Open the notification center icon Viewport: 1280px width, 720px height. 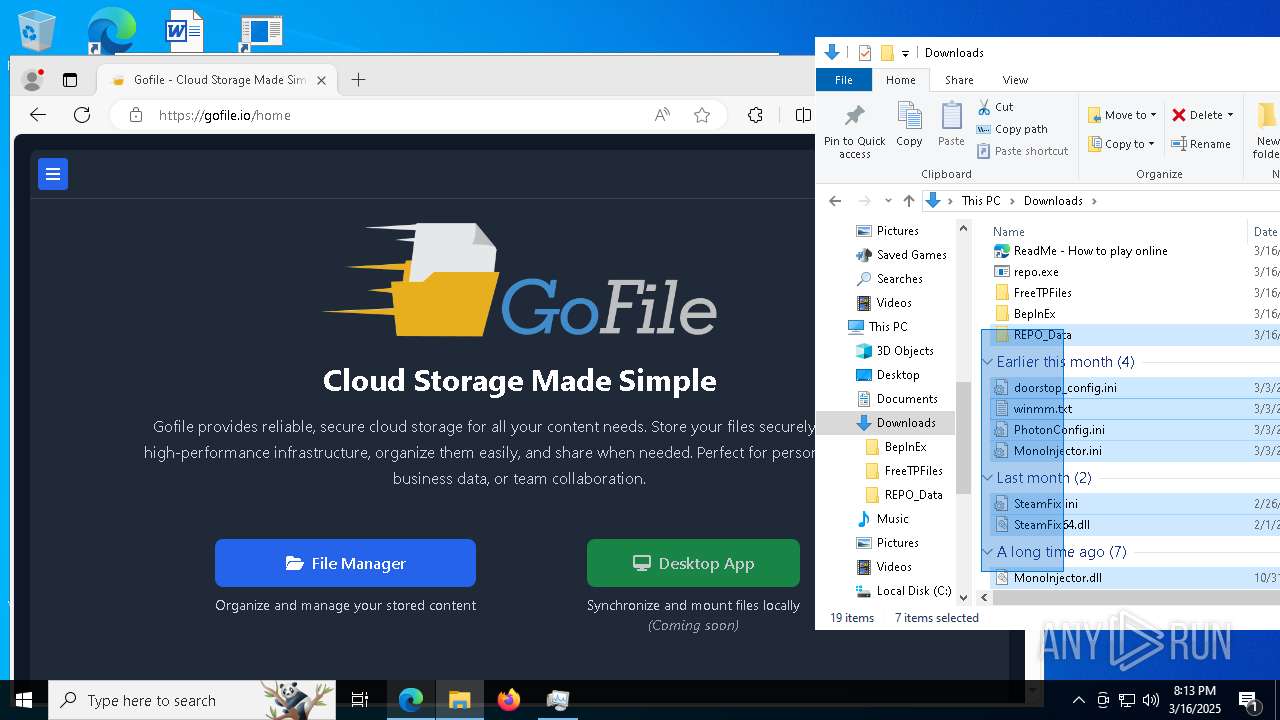point(1249,700)
